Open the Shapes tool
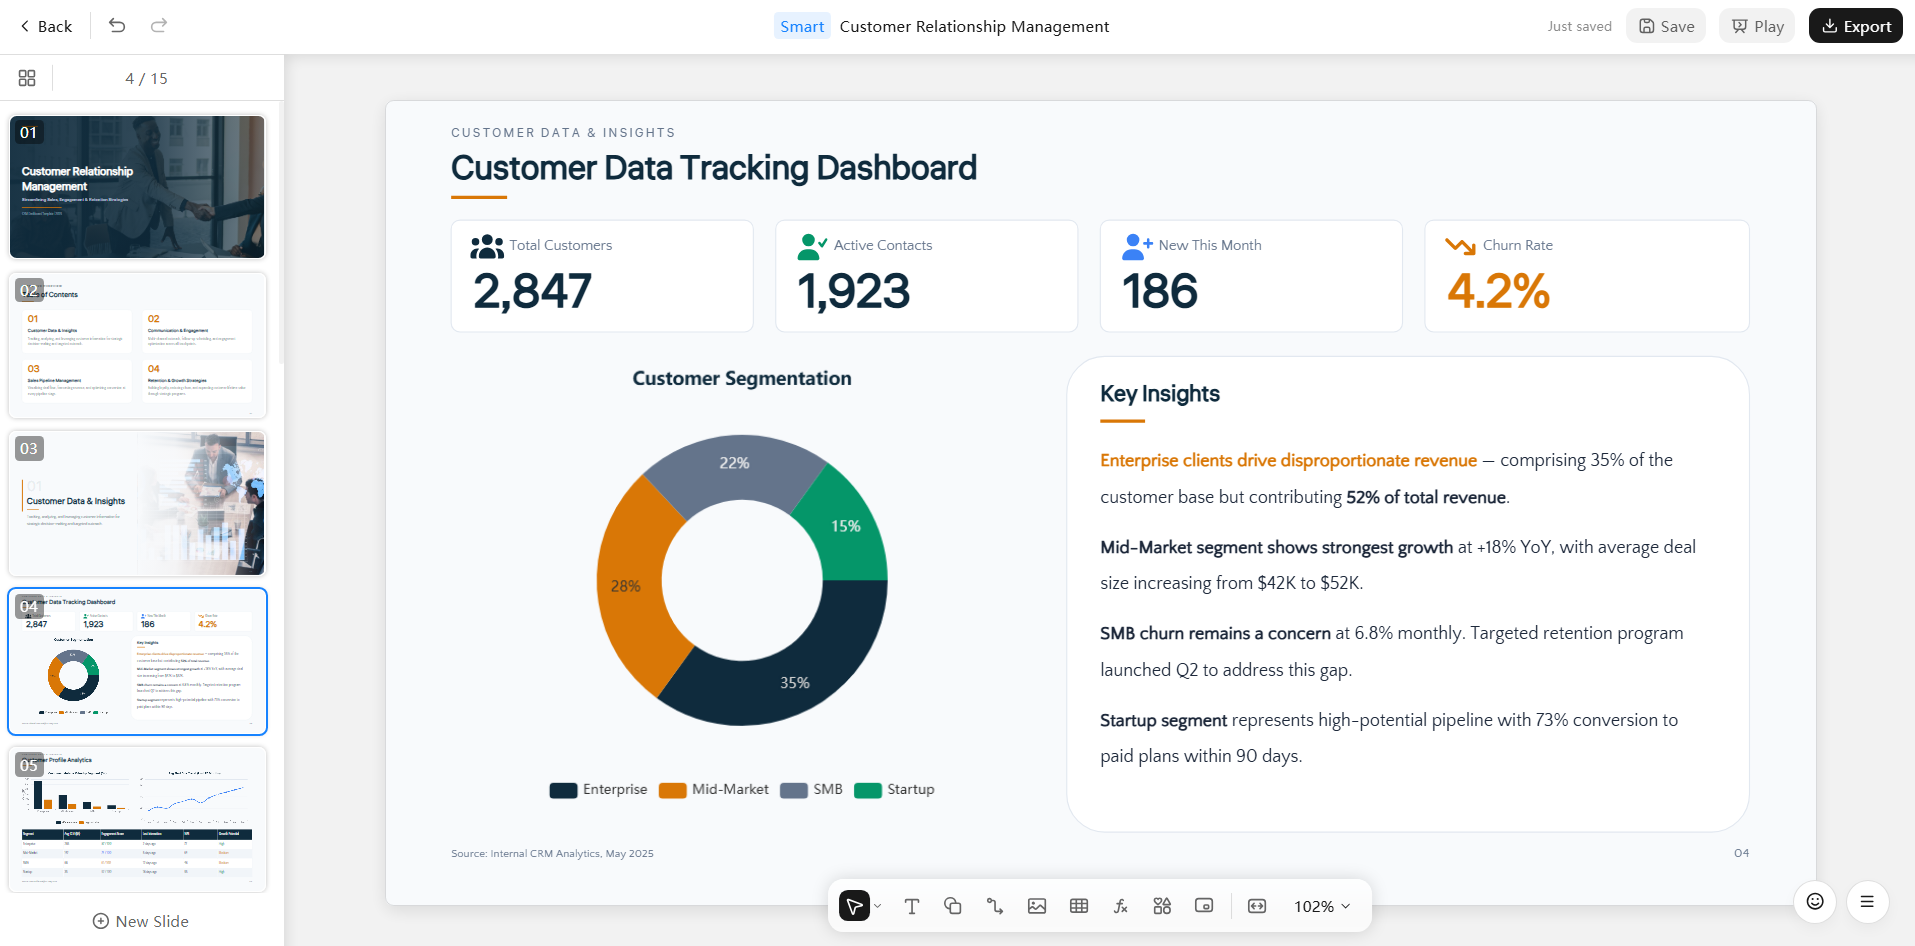The height and width of the screenshot is (946, 1915). click(953, 906)
